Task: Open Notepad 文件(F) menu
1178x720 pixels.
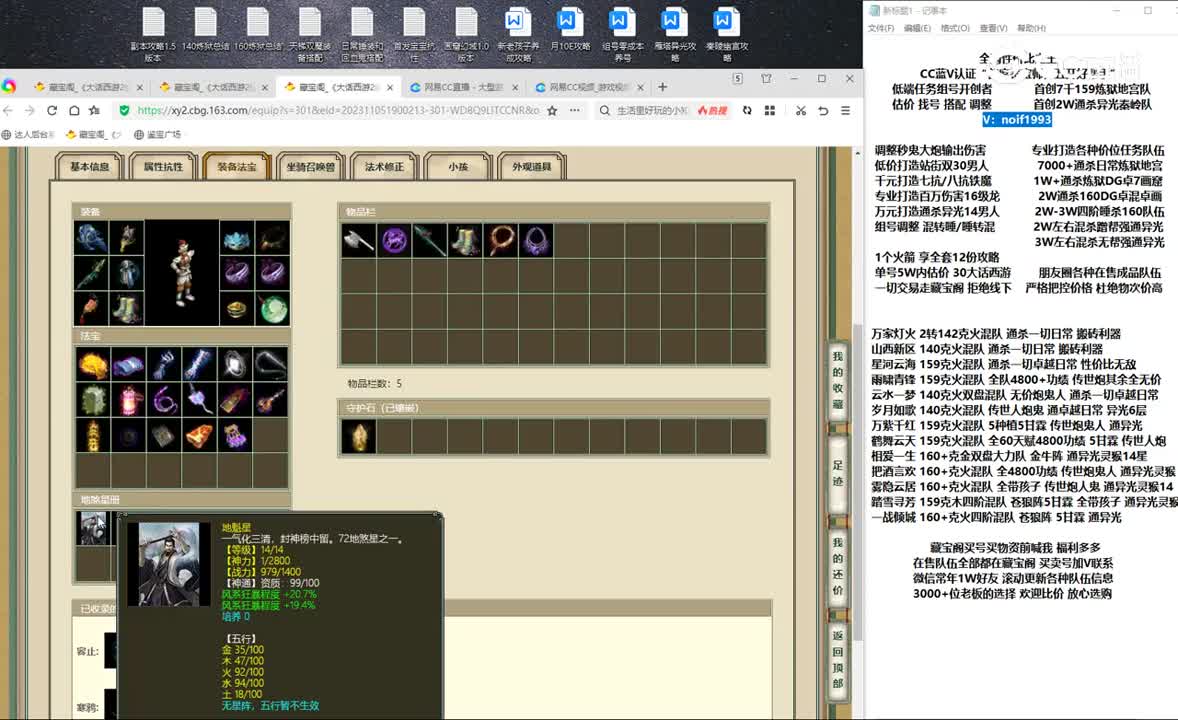Action: pyautogui.click(x=881, y=28)
